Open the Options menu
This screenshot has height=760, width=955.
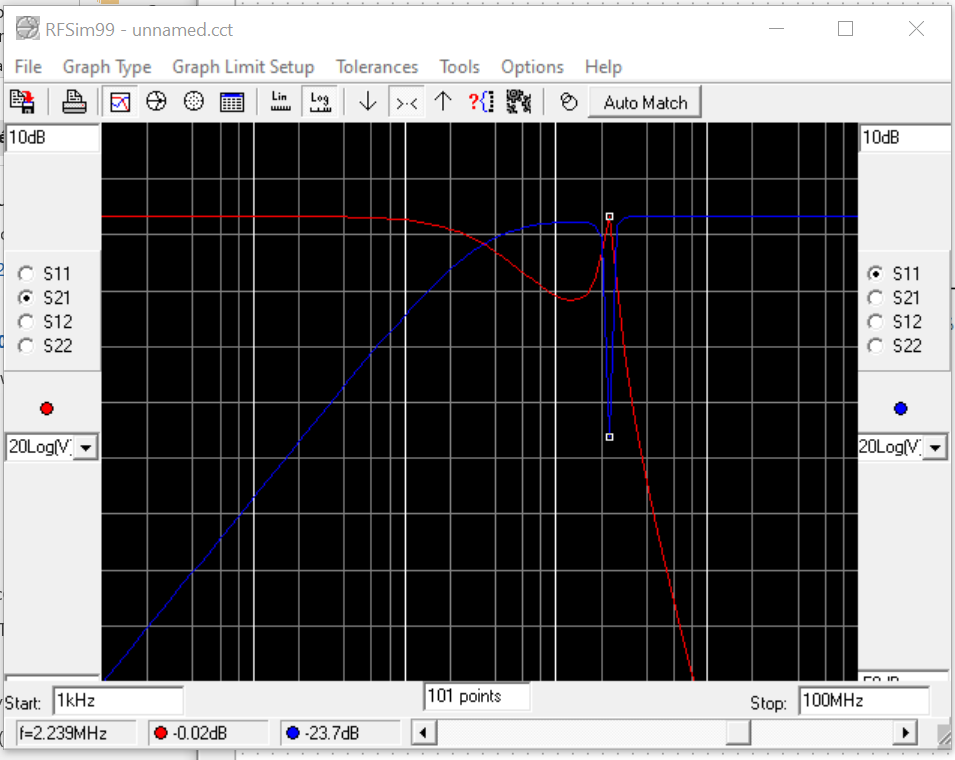(x=532, y=66)
